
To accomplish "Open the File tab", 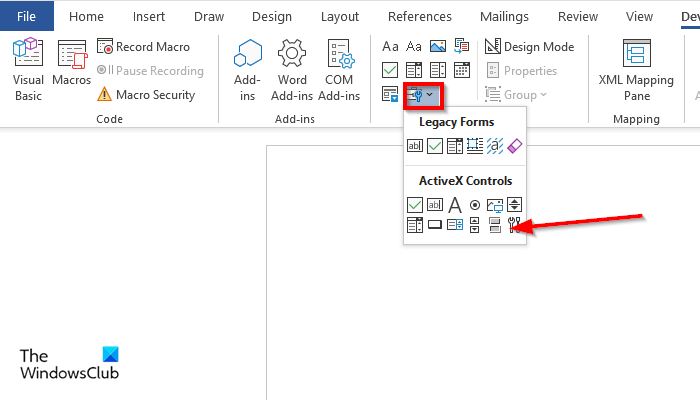I will pos(26,17).
